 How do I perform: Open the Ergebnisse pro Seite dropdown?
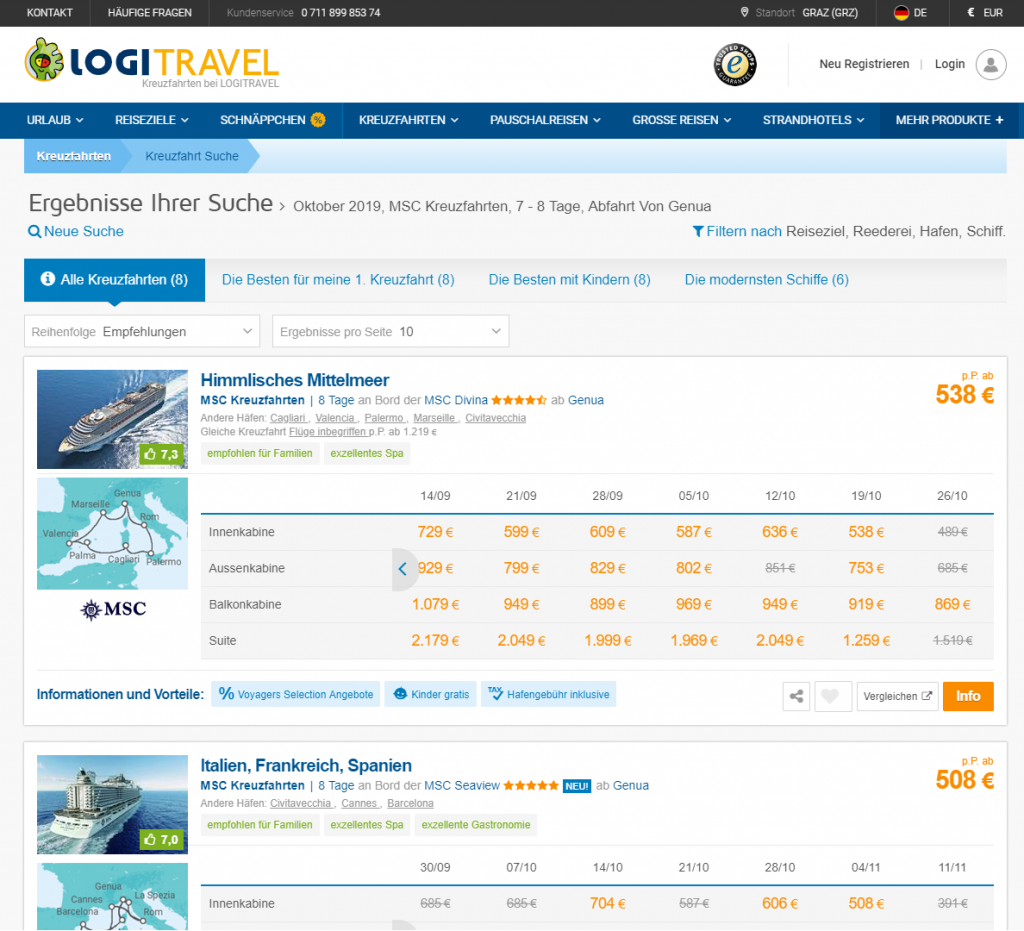coord(391,332)
